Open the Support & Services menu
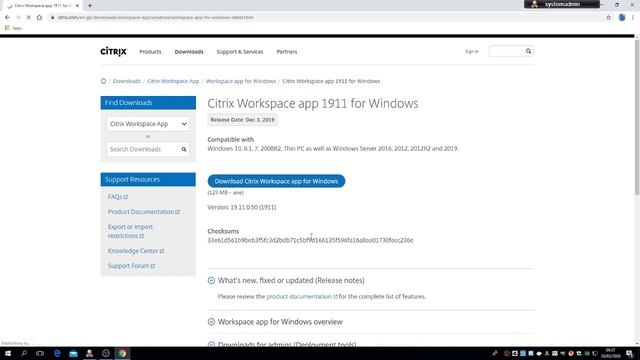 [240, 52]
